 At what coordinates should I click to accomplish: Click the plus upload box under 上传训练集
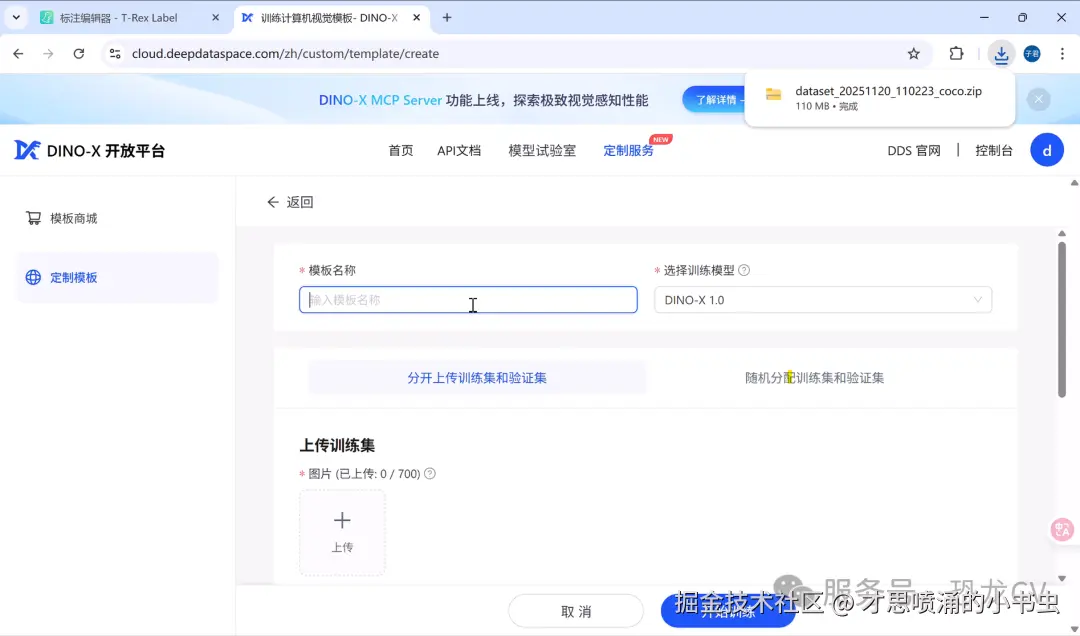pyautogui.click(x=342, y=531)
